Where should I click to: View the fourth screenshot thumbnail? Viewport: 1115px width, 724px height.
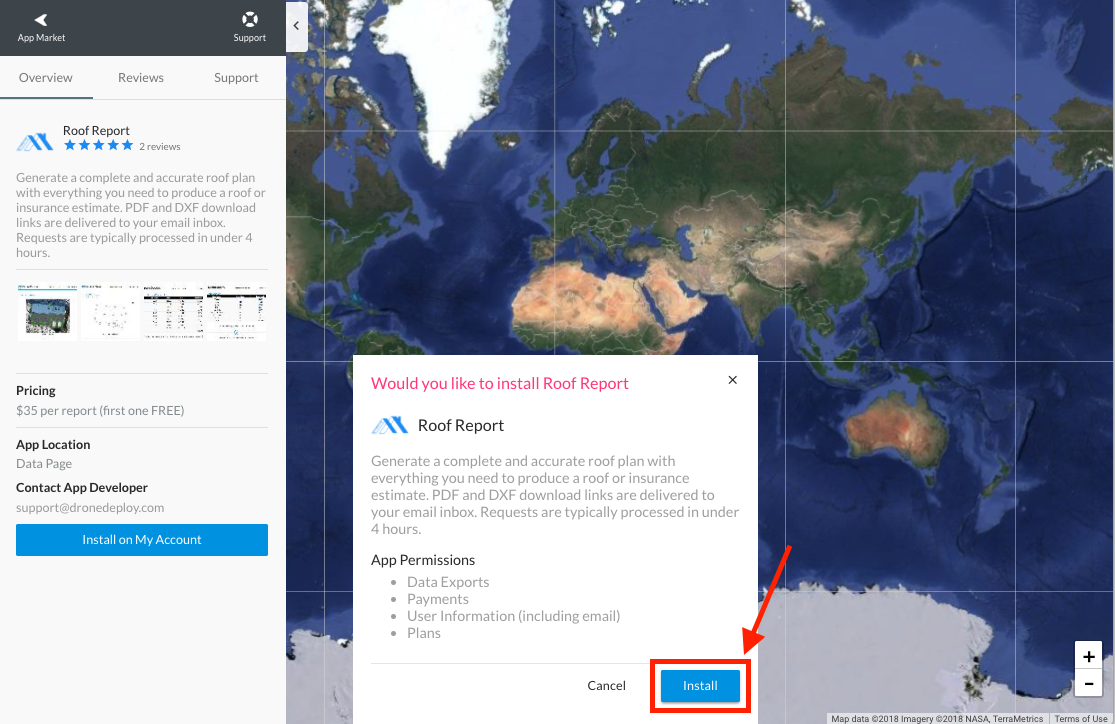[236, 312]
